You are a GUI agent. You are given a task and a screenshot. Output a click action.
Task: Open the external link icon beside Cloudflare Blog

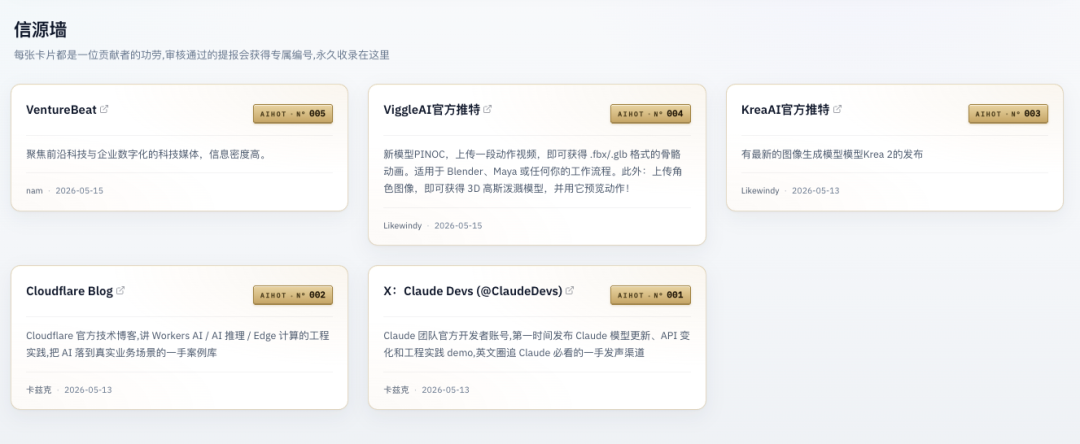tap(121, 290)
